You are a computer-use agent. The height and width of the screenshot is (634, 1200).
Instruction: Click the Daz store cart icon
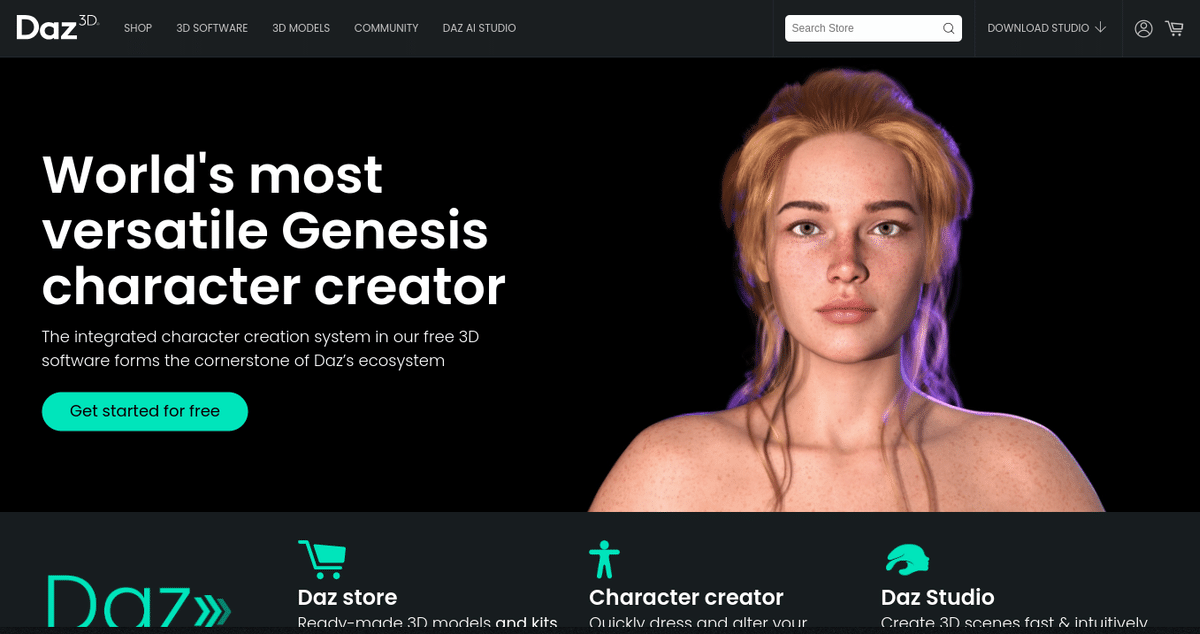pyautogui.click(x=321, y=560)
